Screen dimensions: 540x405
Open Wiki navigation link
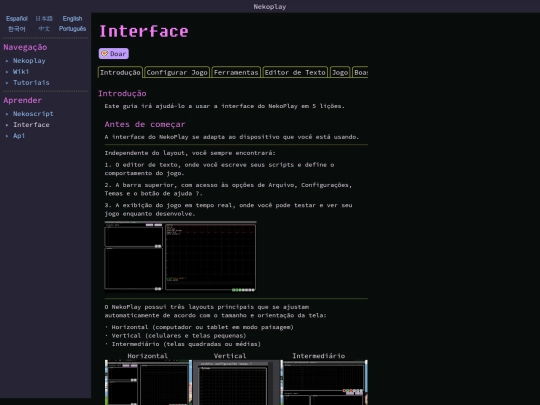point(21,72)
